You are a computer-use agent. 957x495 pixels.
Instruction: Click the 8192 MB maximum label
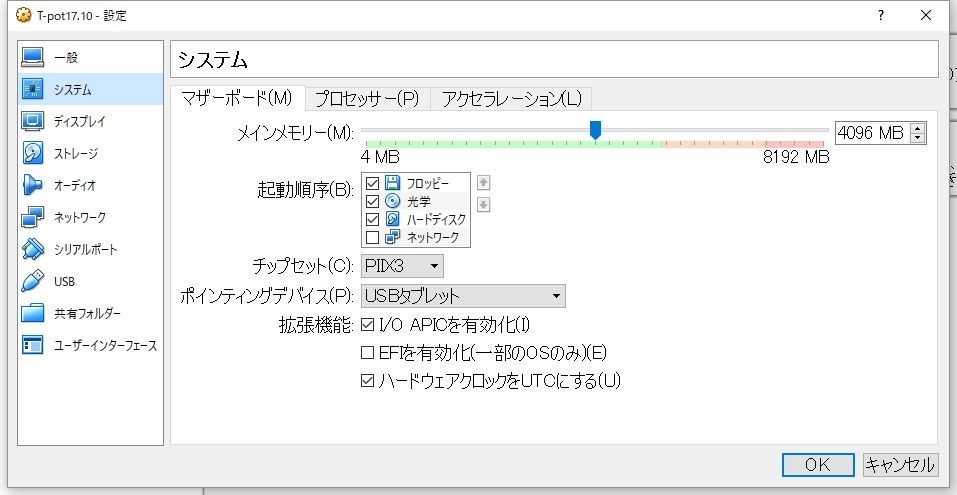click(x=796, y=157)
